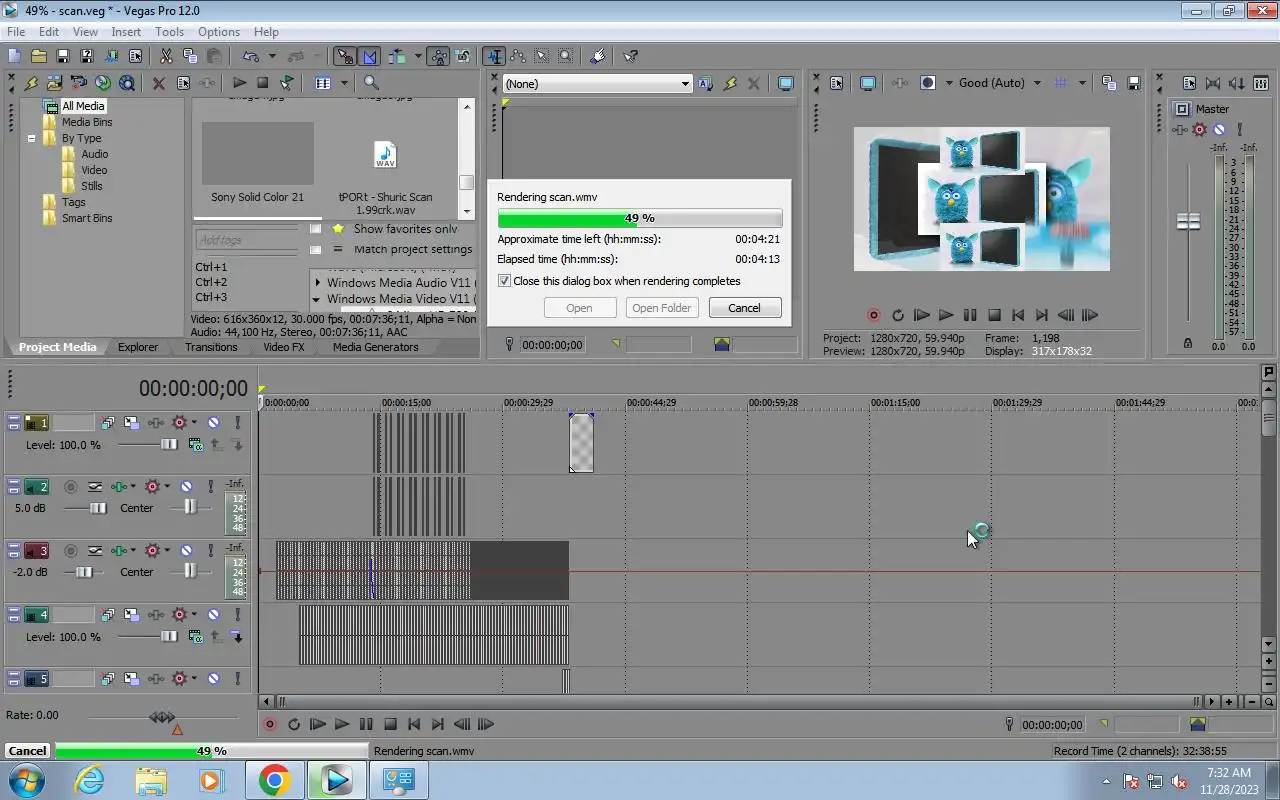Mute video track 1
This screenshot has width=1280, height=800.
(213, 423)
